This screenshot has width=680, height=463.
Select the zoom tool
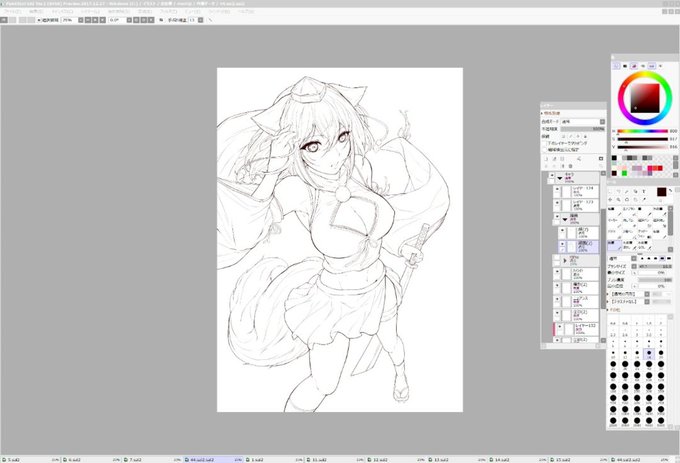click(618, 200)
